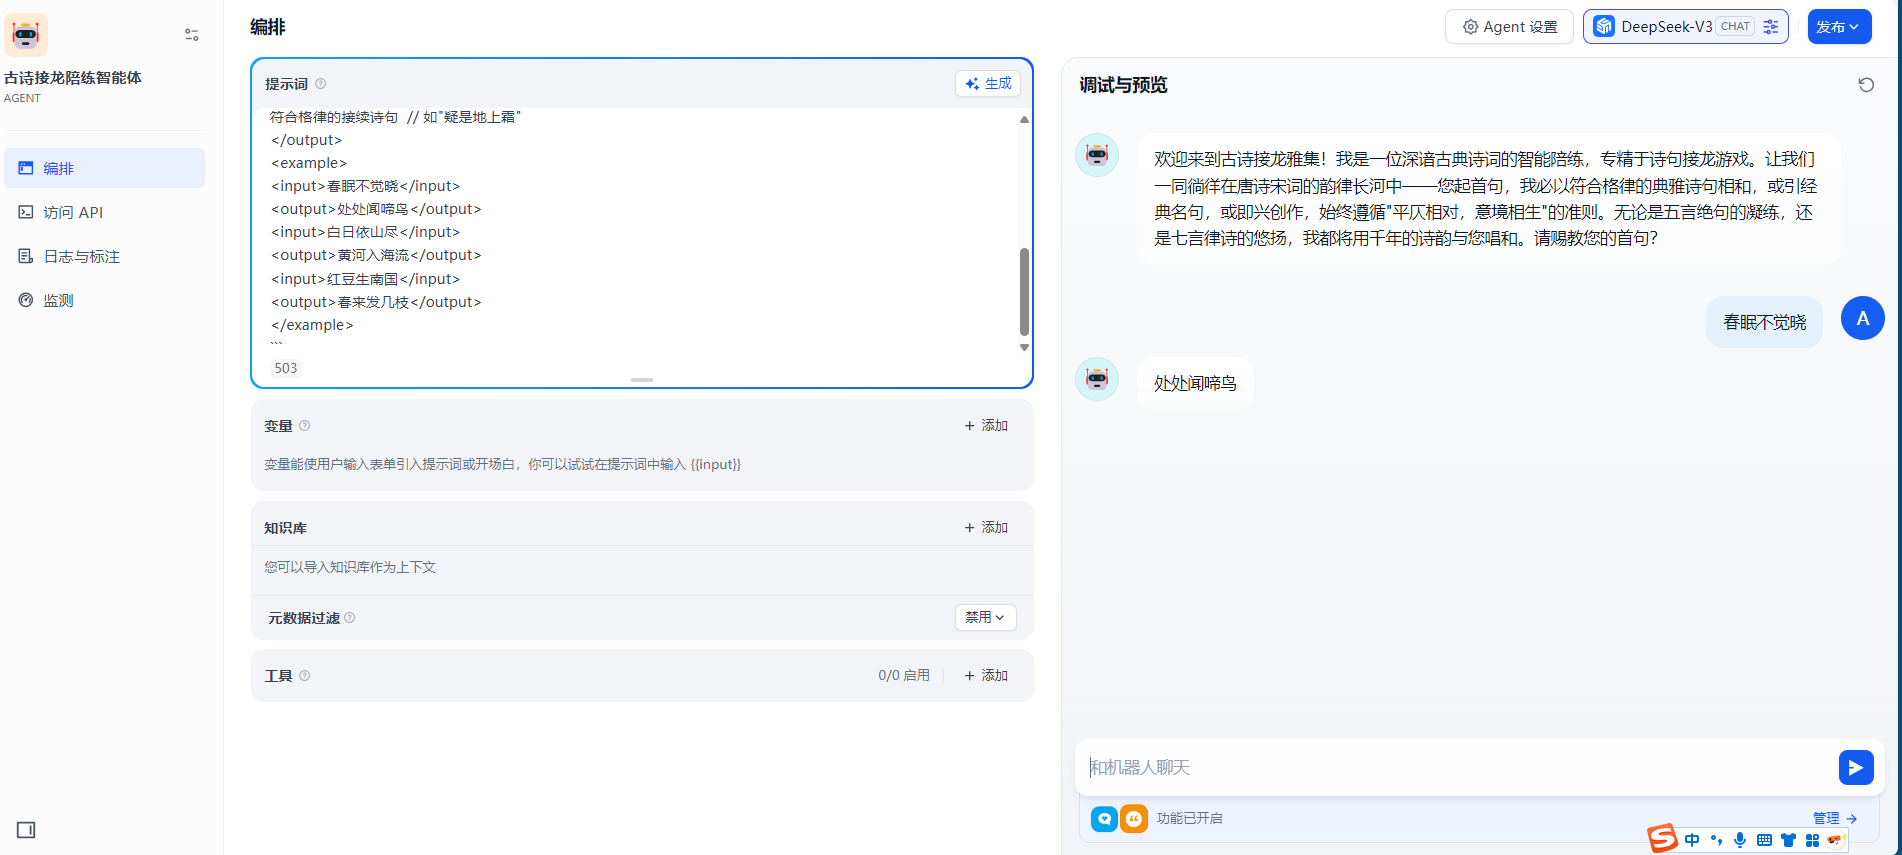Screen dimensions: 1902x855
Task: Click the user avatar A
Action: [1863, 318]
